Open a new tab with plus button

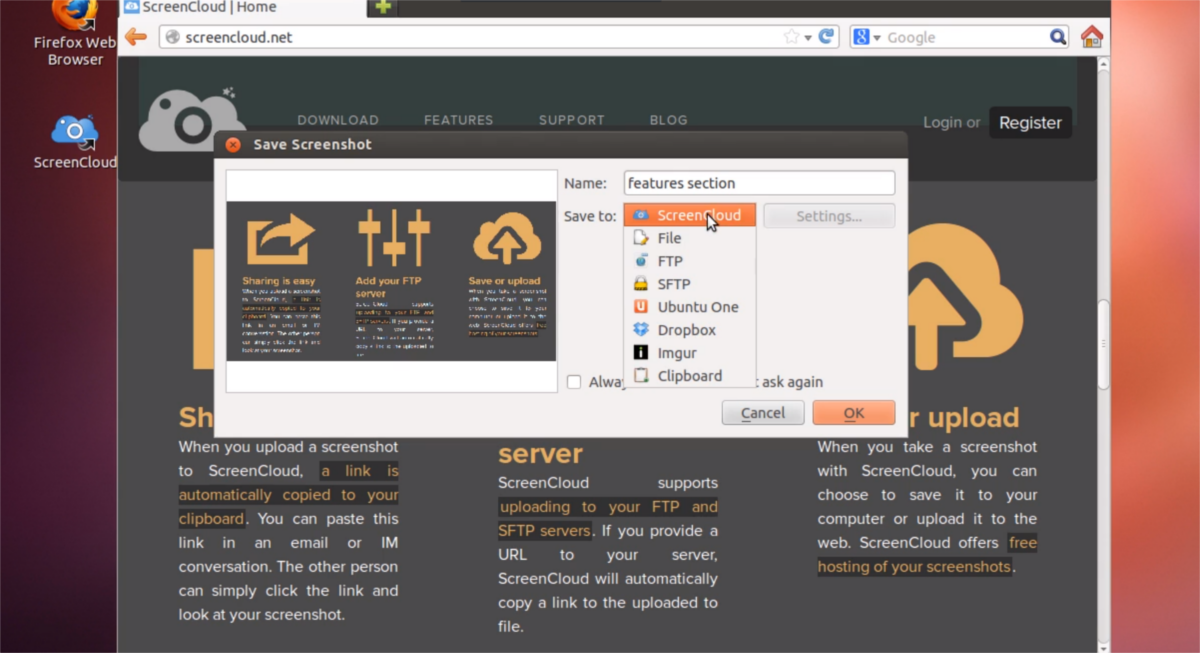pyautogui.click(x=381, y=7)
